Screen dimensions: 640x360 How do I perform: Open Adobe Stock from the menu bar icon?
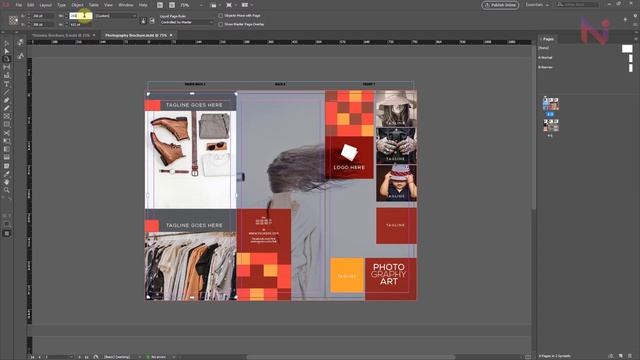click(172, 5)
